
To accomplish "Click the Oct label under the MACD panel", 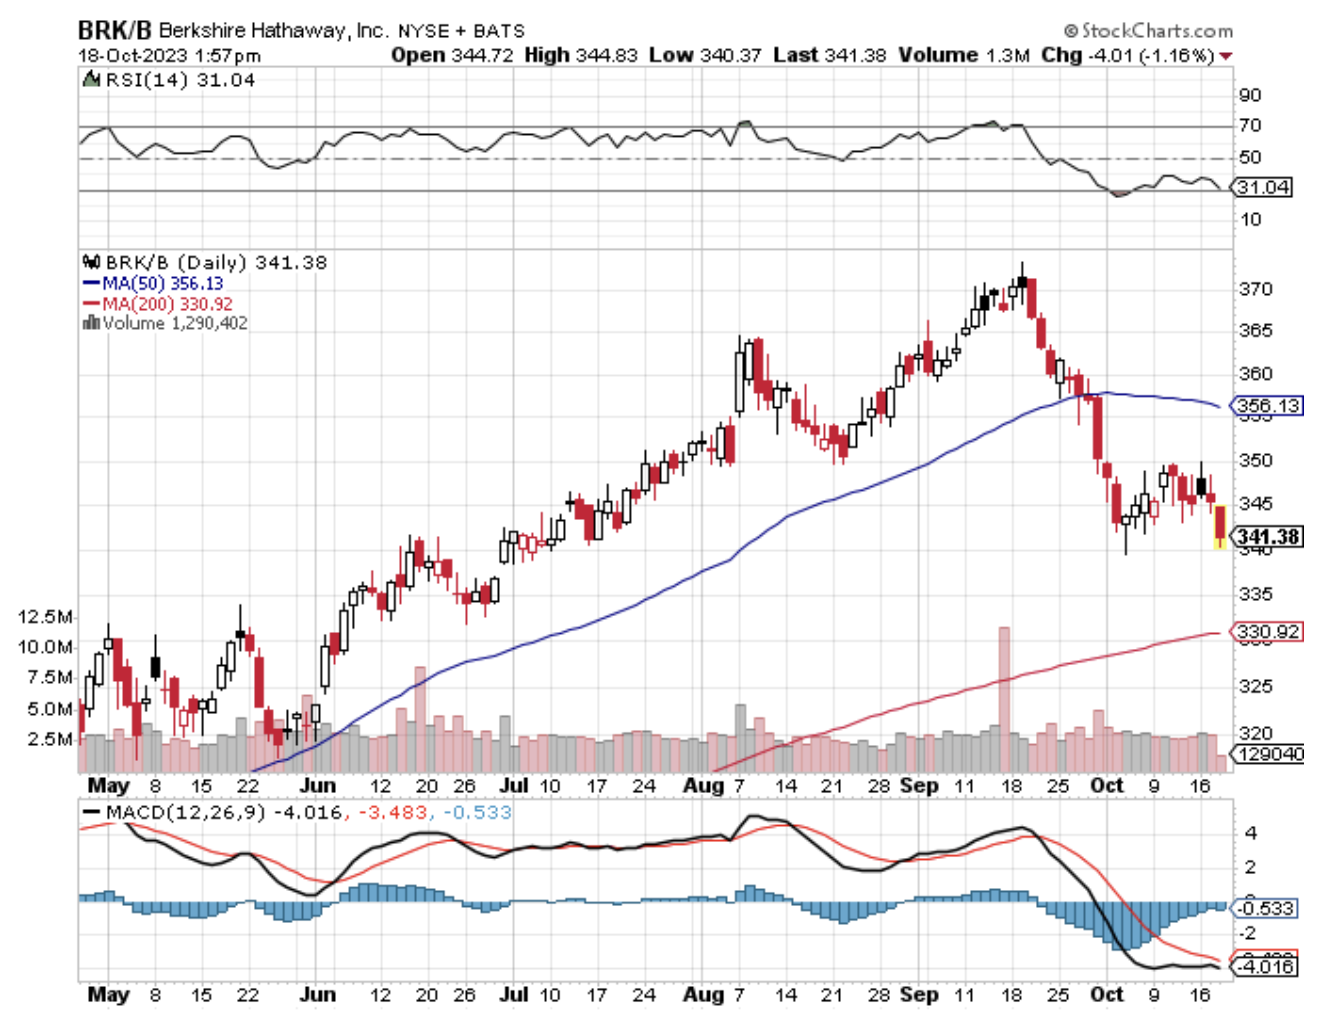I will pyautogui.click(x=1107, y=995).
